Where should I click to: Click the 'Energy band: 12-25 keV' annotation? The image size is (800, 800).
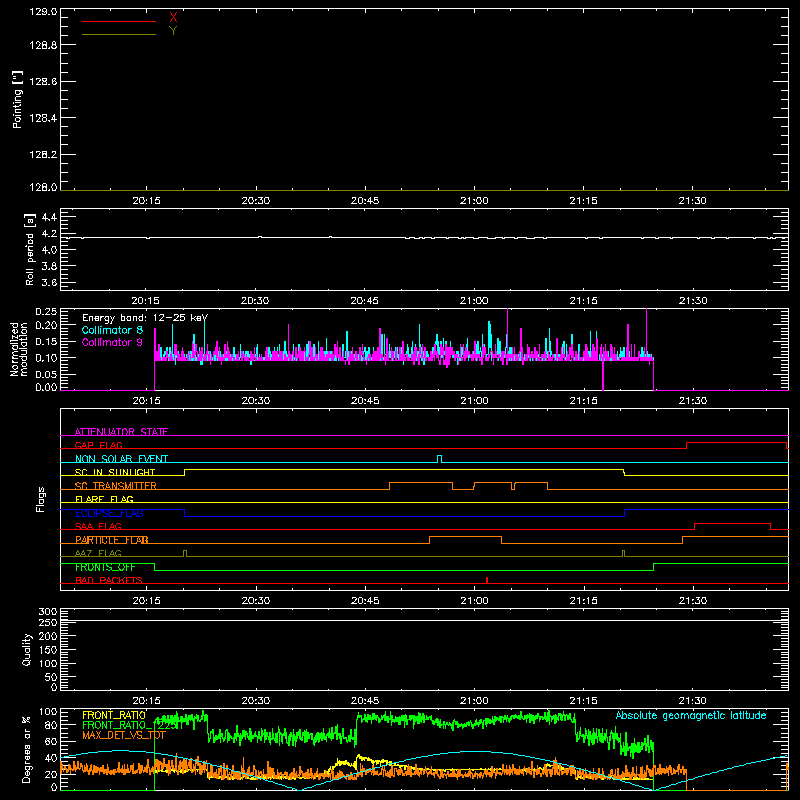tap(145, 318)
